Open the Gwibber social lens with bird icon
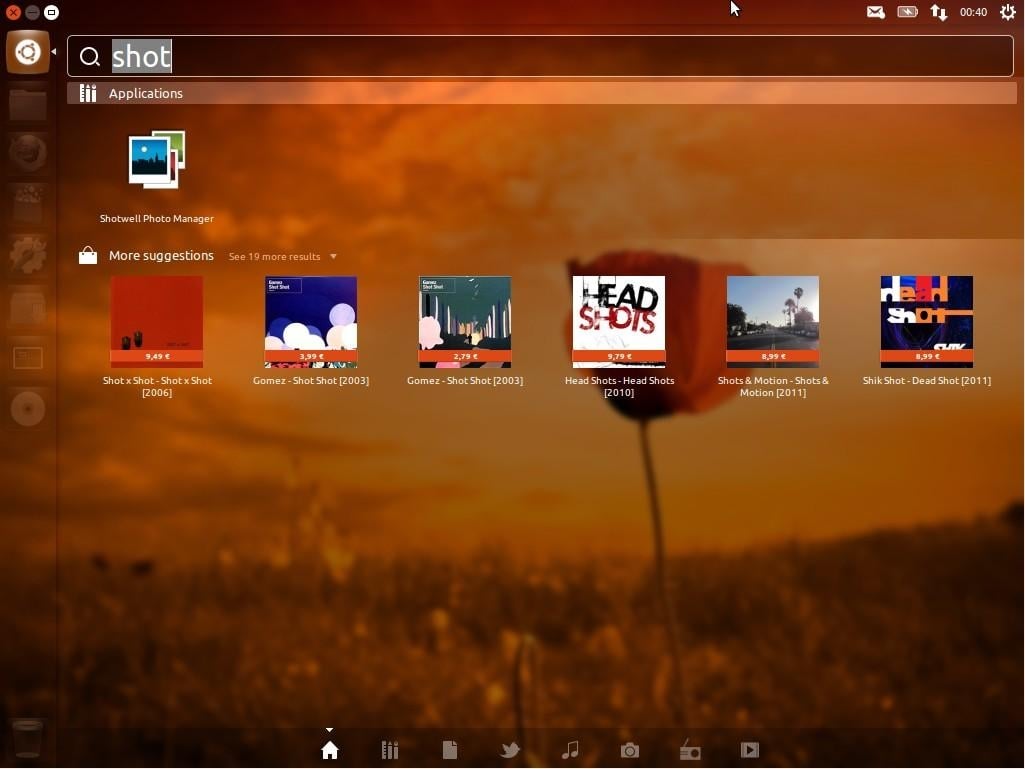This screenshot has height=769, width=1025. (510, 750)
